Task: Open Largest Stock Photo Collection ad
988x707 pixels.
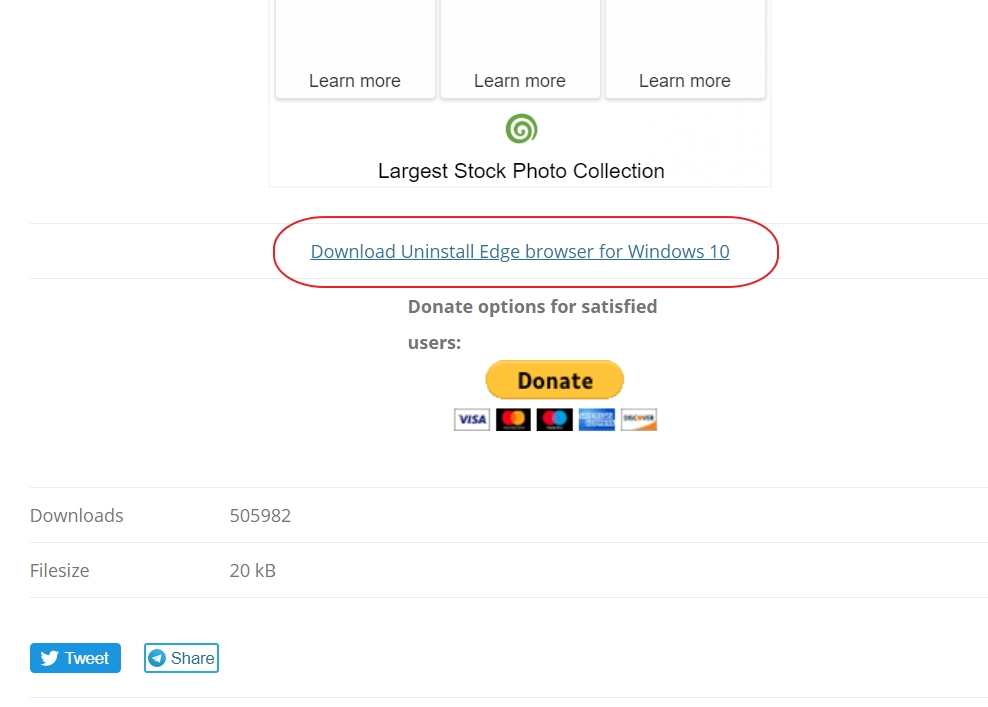Action: coord(521,171)
